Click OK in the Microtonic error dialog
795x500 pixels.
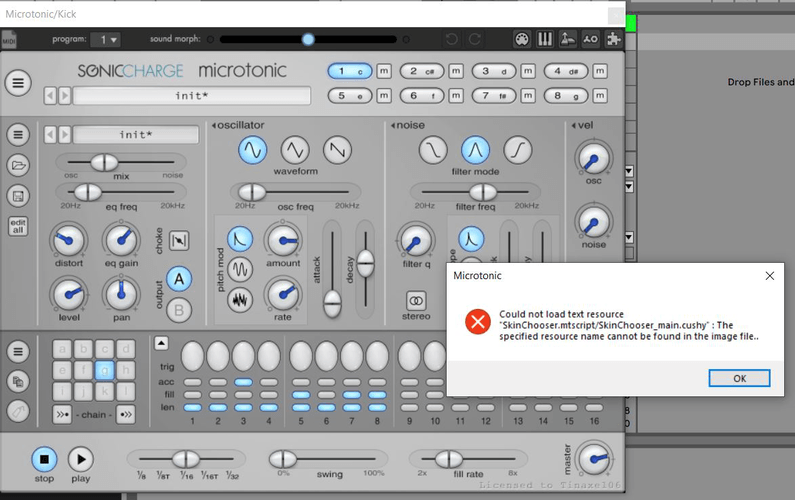(x=739, y=378)
